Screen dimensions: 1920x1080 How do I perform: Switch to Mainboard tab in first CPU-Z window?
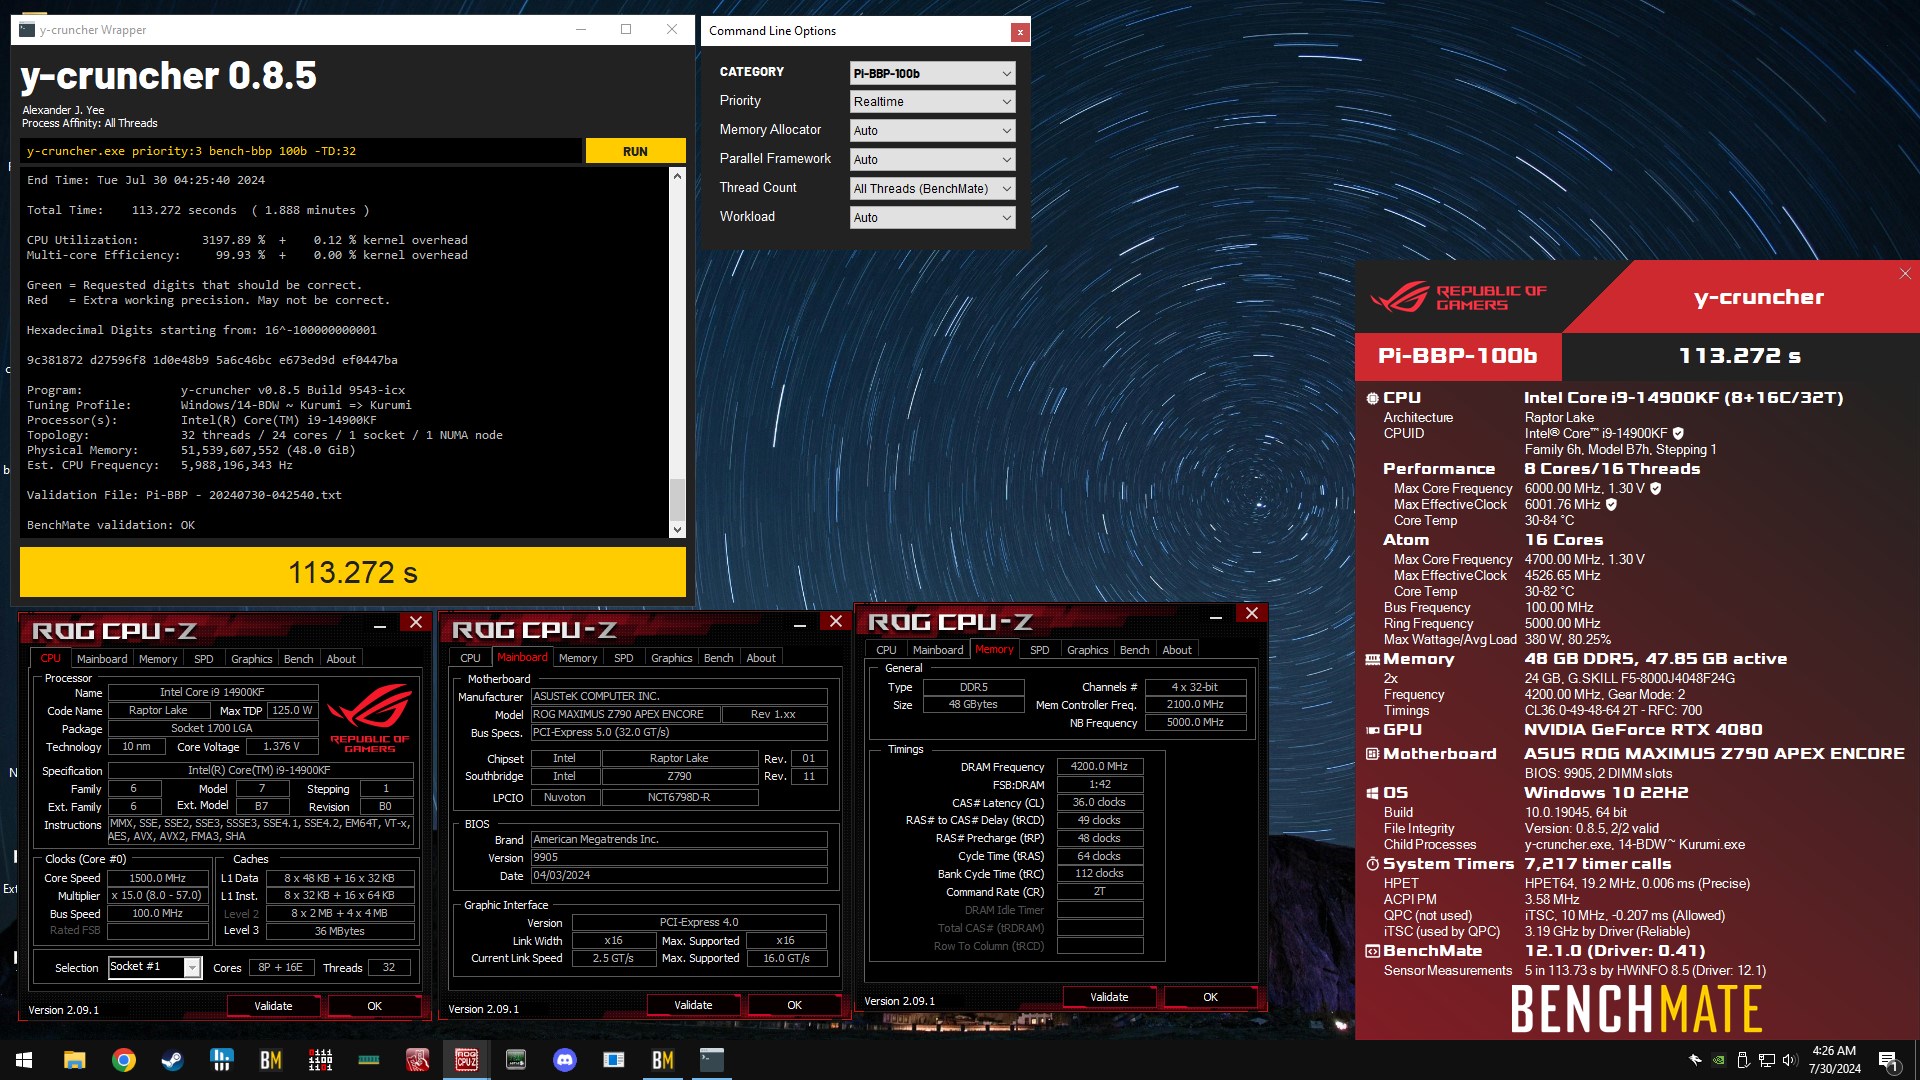click(102, 659)
